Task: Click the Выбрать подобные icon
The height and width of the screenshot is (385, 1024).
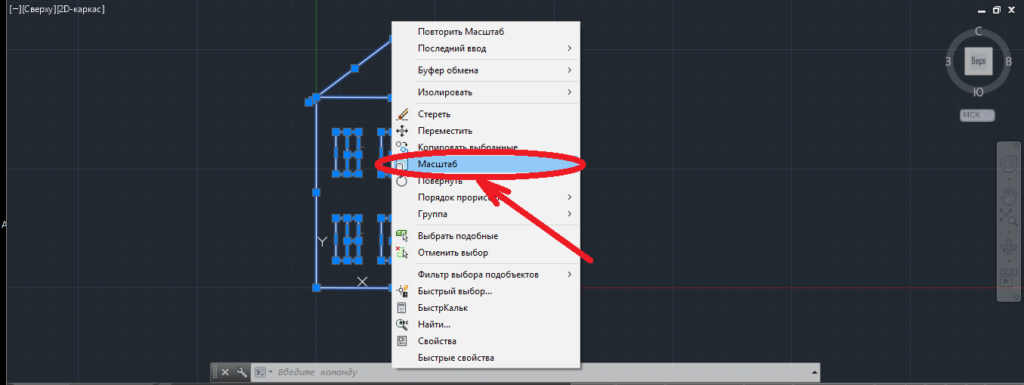Action: (x=402, y=236)
